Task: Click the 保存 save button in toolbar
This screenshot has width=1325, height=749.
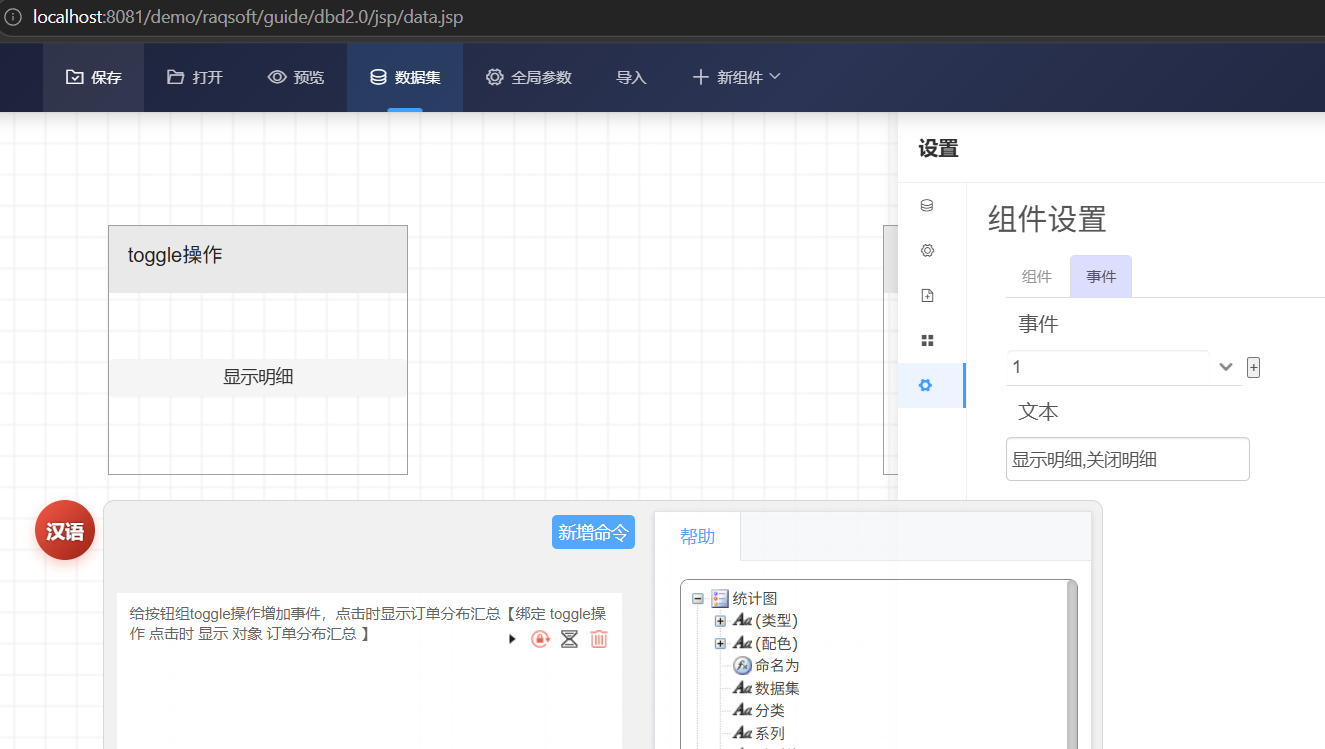Action: pyautogui.click(x=93, y=77)
